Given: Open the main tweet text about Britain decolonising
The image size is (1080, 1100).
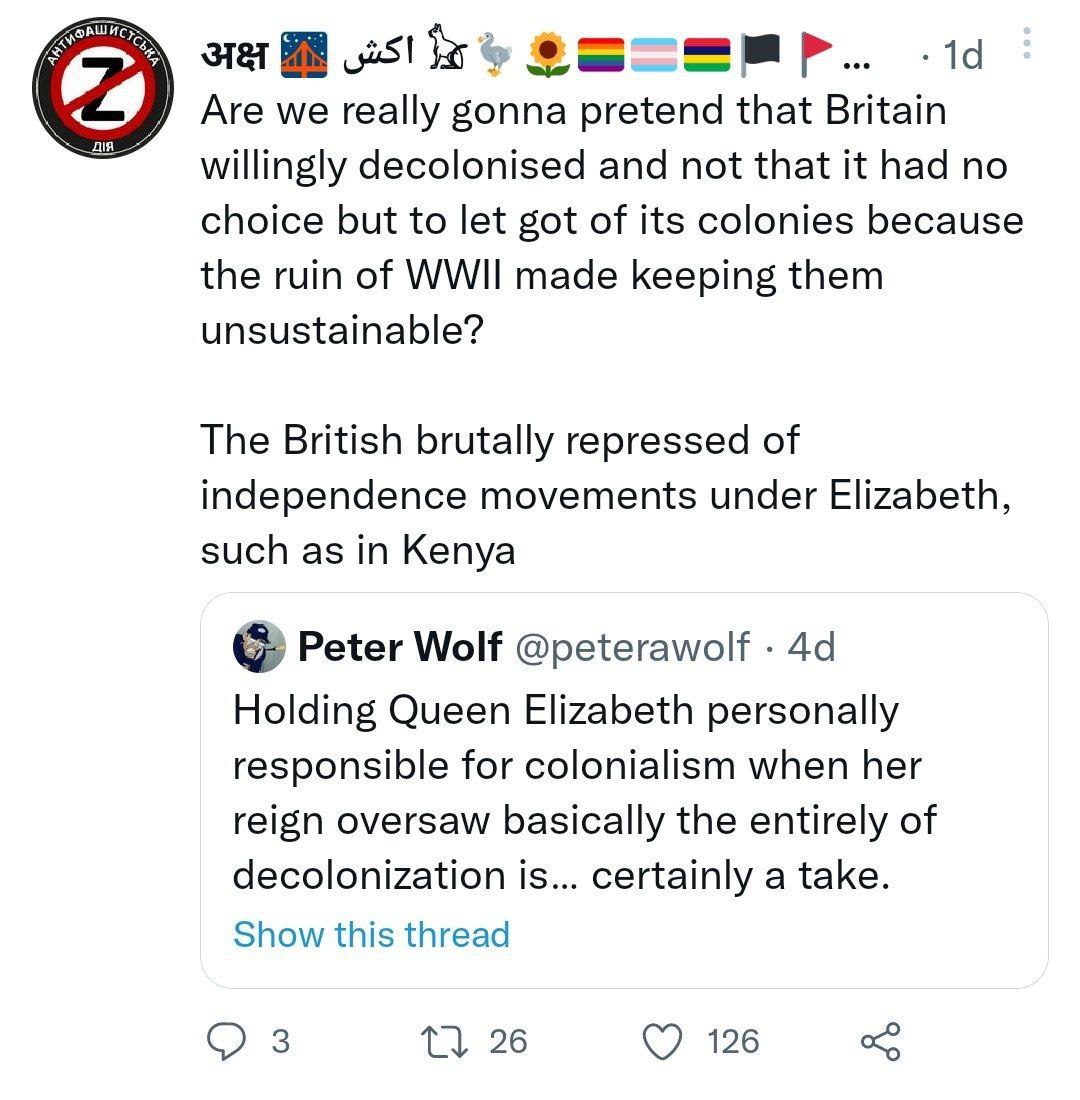Looking at the screenshot, I should coord(600,220).
